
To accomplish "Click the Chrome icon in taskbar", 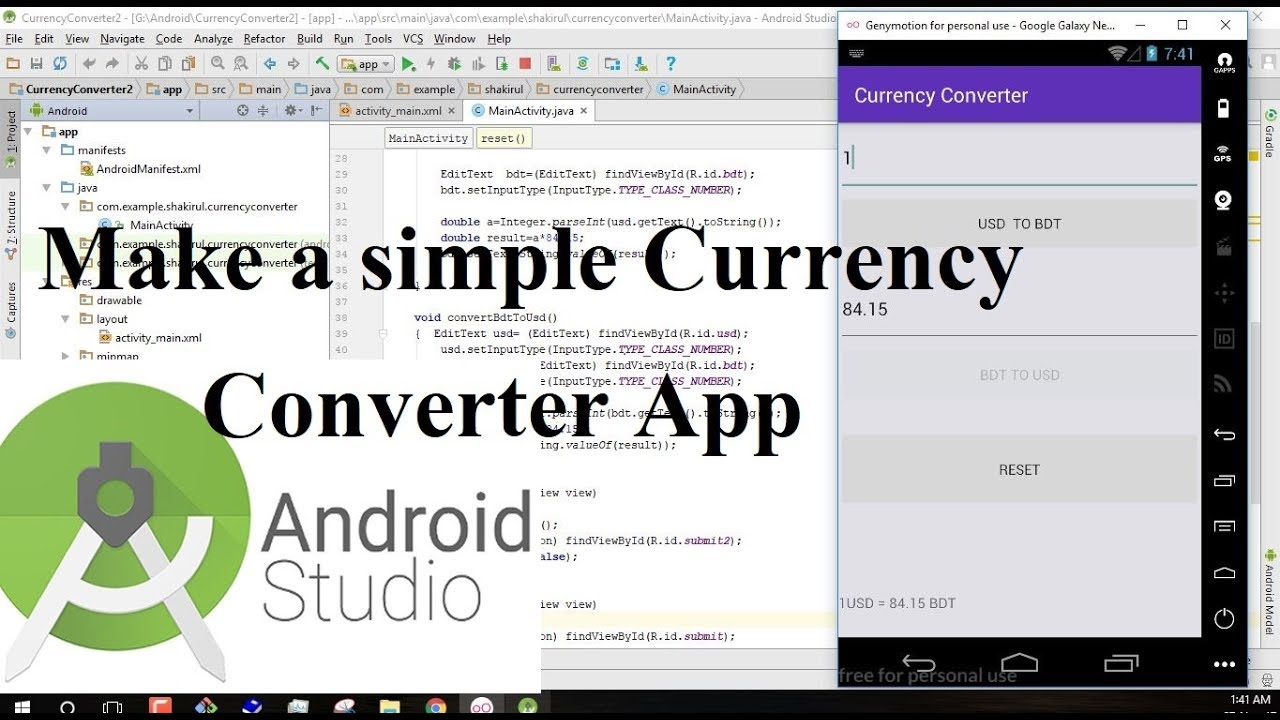I will click(x=435, y=707).
